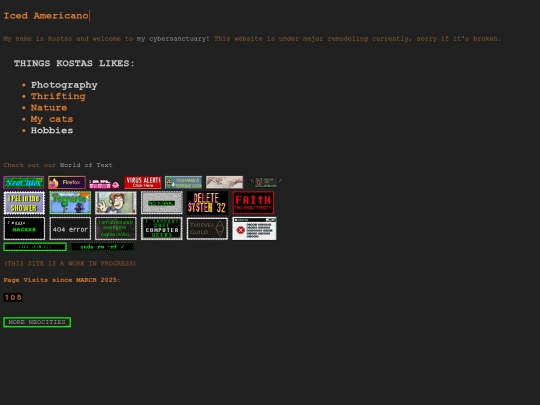Click the Neocities badge
This screenshot has height=405, width=540.
point(24,183)
